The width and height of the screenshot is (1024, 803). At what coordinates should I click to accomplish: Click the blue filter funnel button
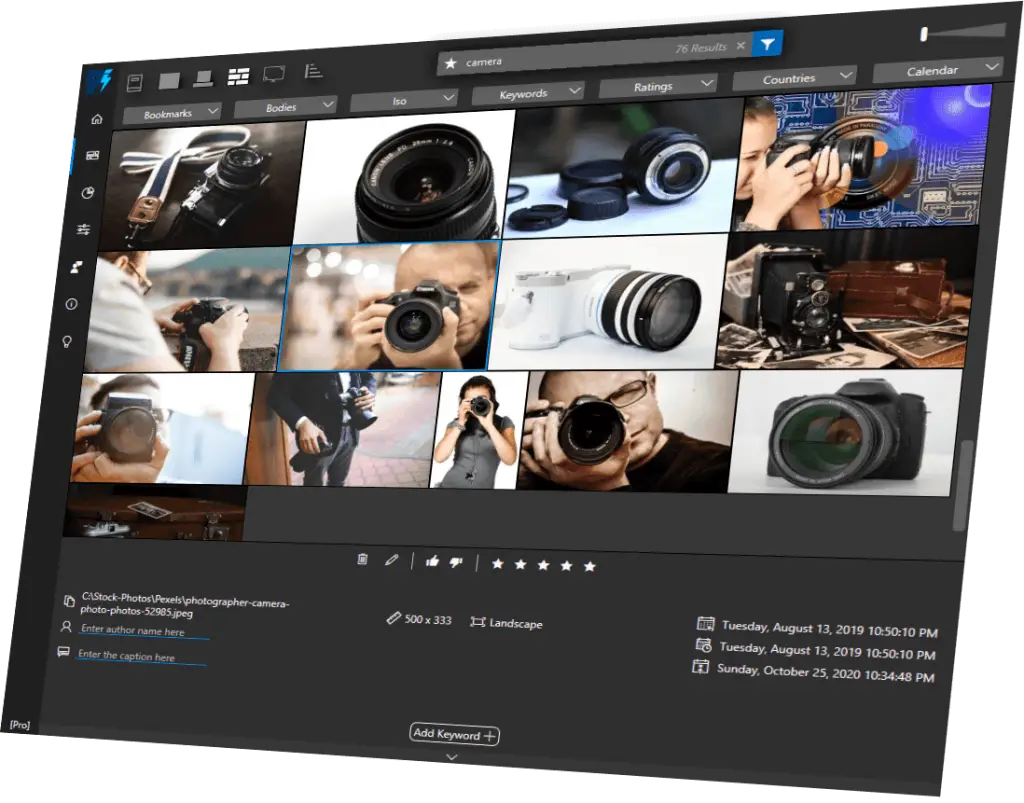pos(767,44)
